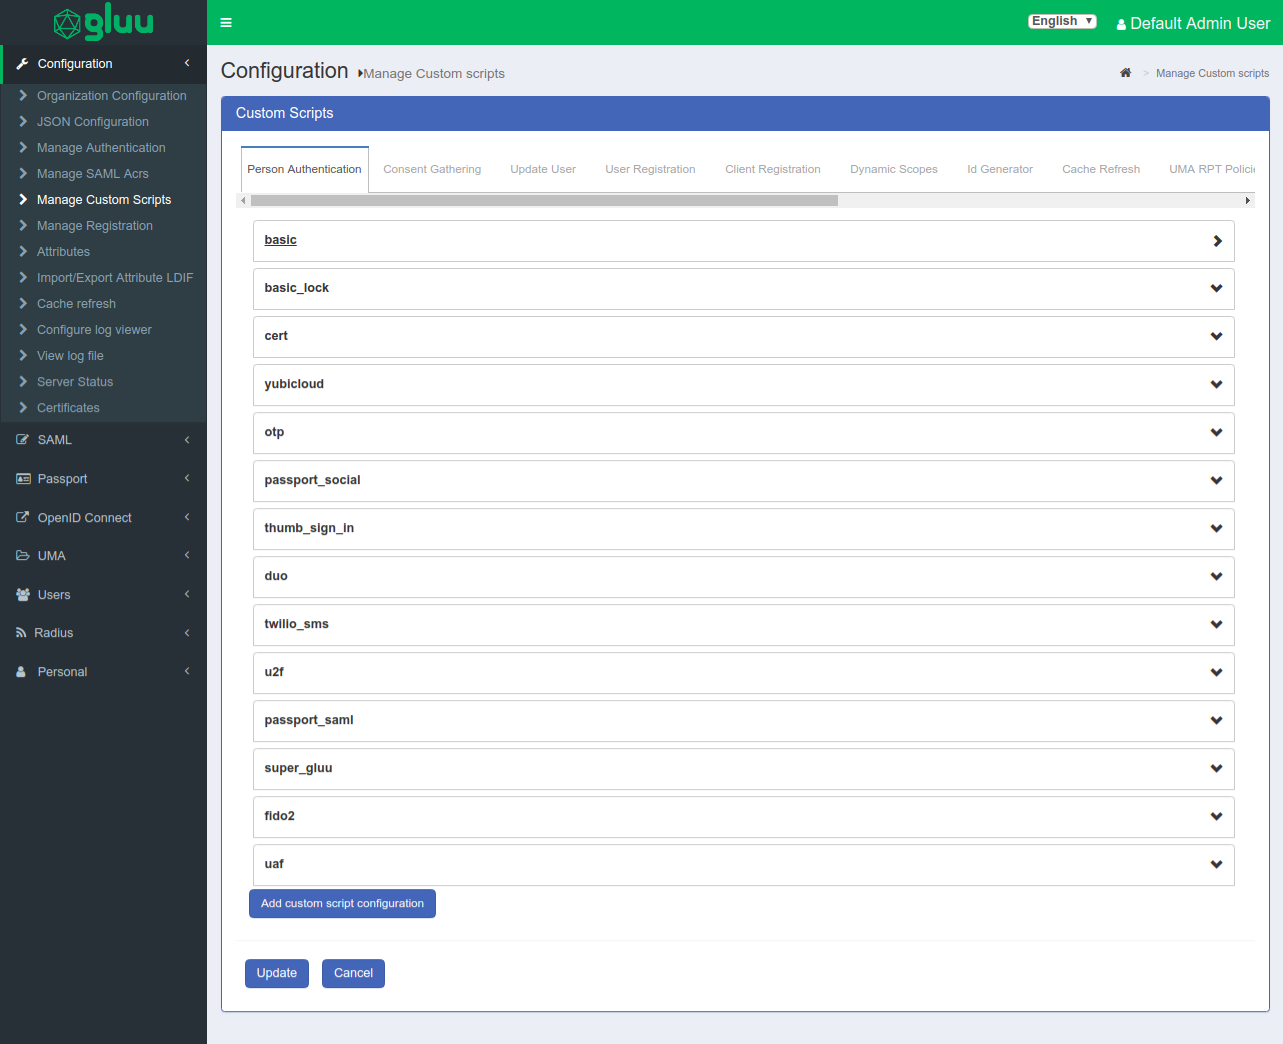Click the SAML edit icon in sidebar
This screenshot has height=1044, width=1283.
coord(22,440)
